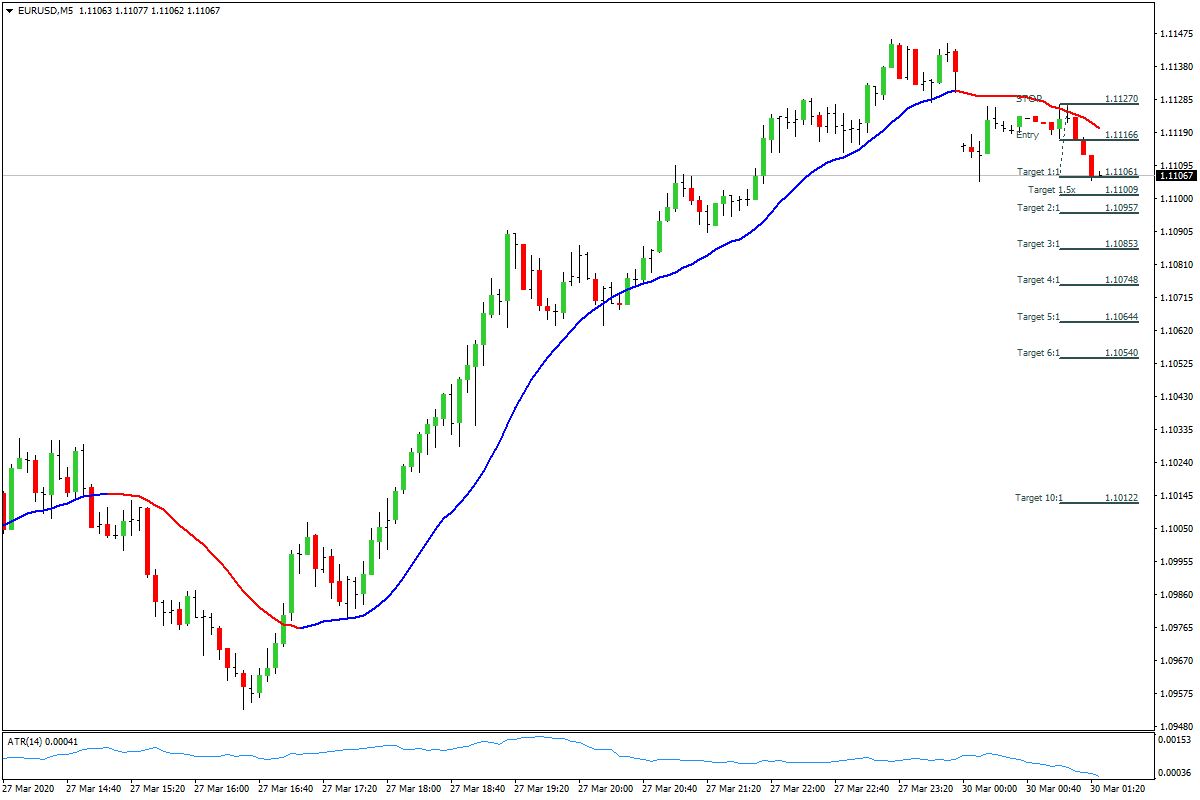This screenshot has width=1200, height=800.
Task: Select the target price value 1.10644
Action: coord(1121,317)
